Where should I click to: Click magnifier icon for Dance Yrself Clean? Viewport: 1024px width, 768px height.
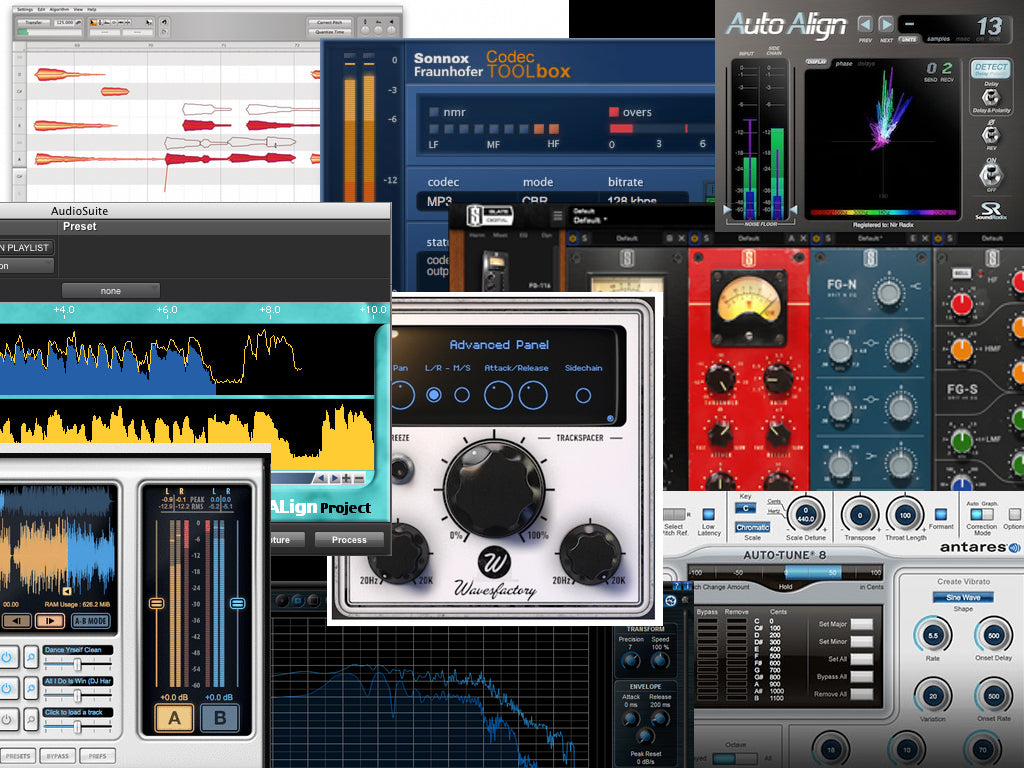[31, 657]
